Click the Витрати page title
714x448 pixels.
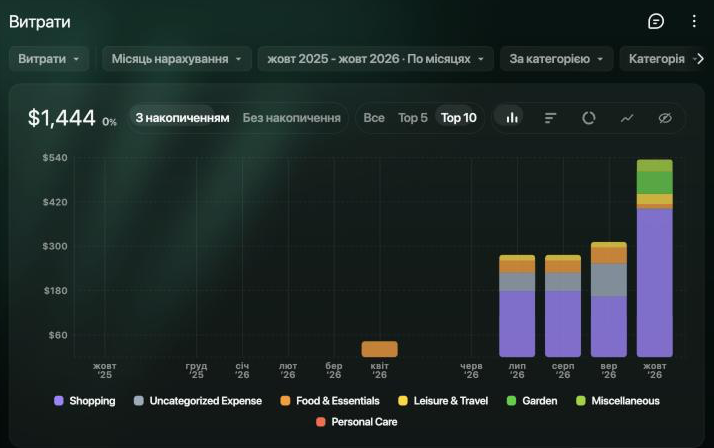pos(40,21)
